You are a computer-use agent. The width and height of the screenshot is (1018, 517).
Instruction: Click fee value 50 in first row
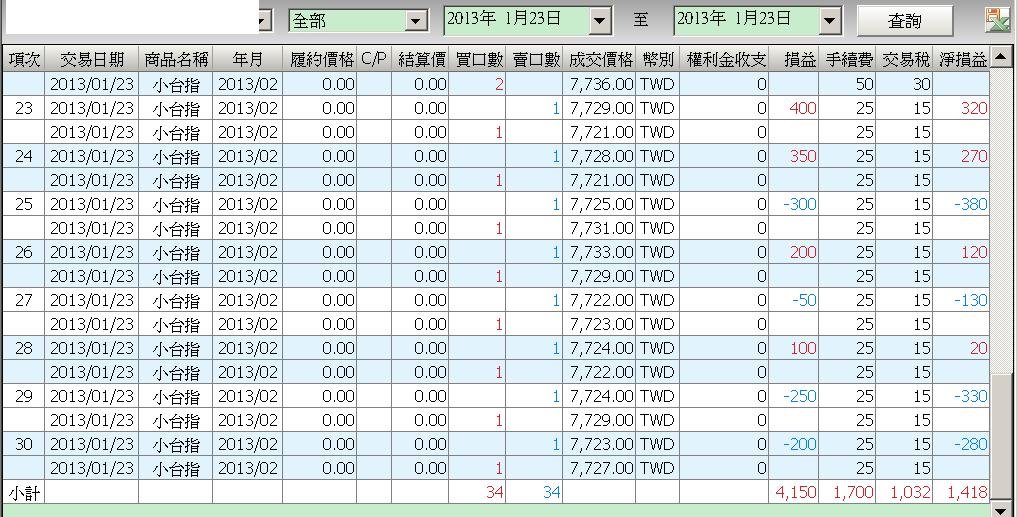point(865,84)
